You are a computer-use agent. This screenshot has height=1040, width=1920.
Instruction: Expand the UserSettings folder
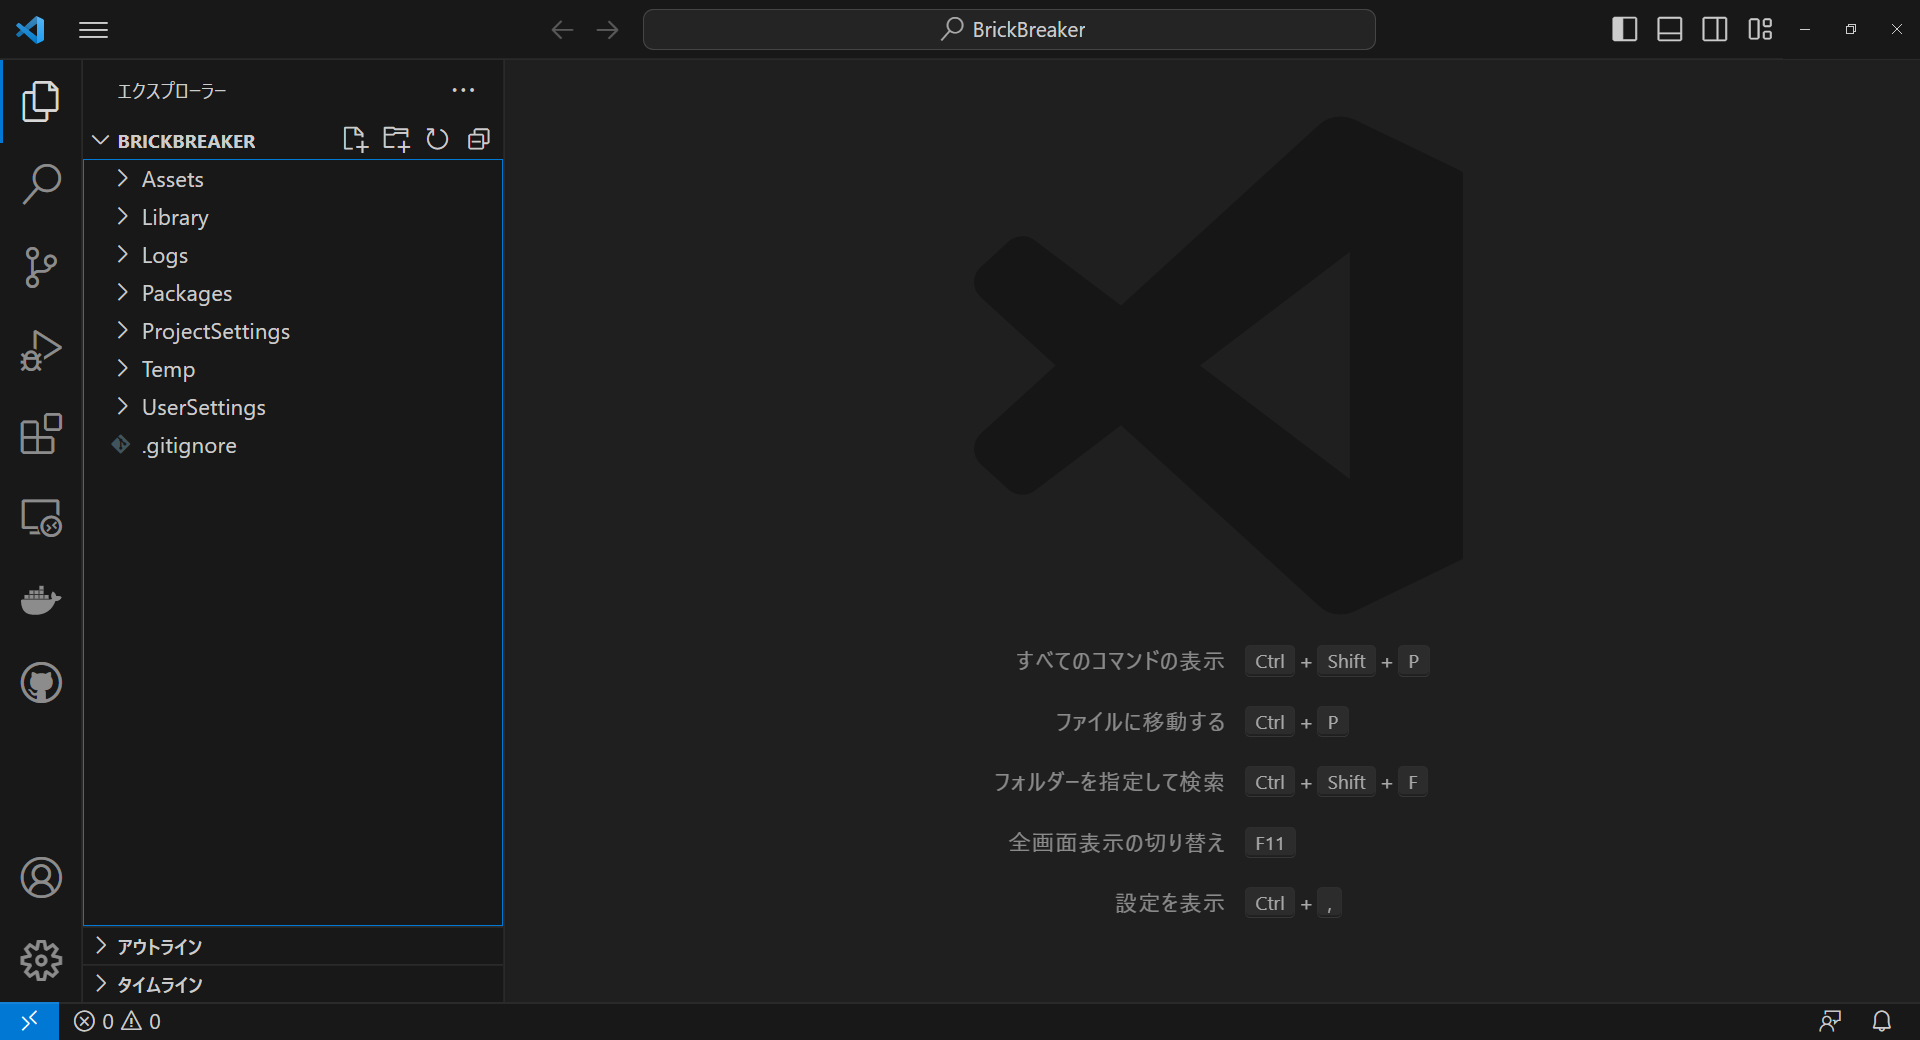point(293,407)
